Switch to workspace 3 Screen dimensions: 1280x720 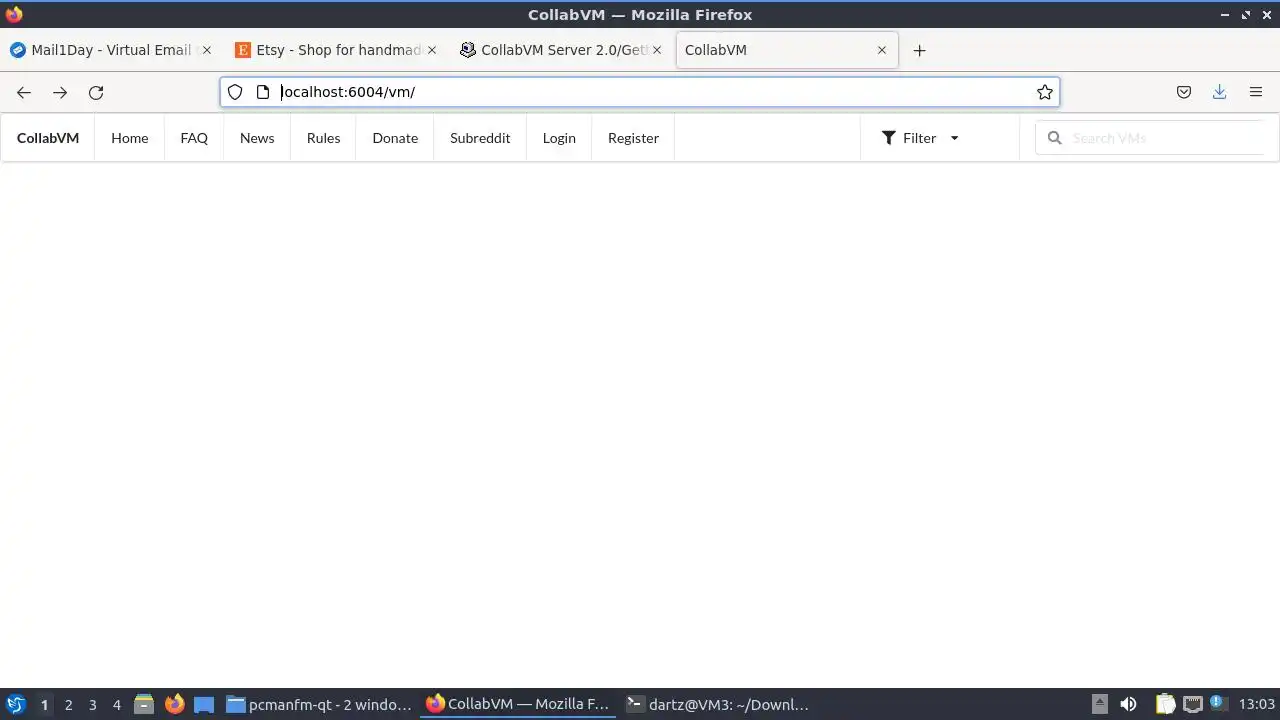pos(92,705)
